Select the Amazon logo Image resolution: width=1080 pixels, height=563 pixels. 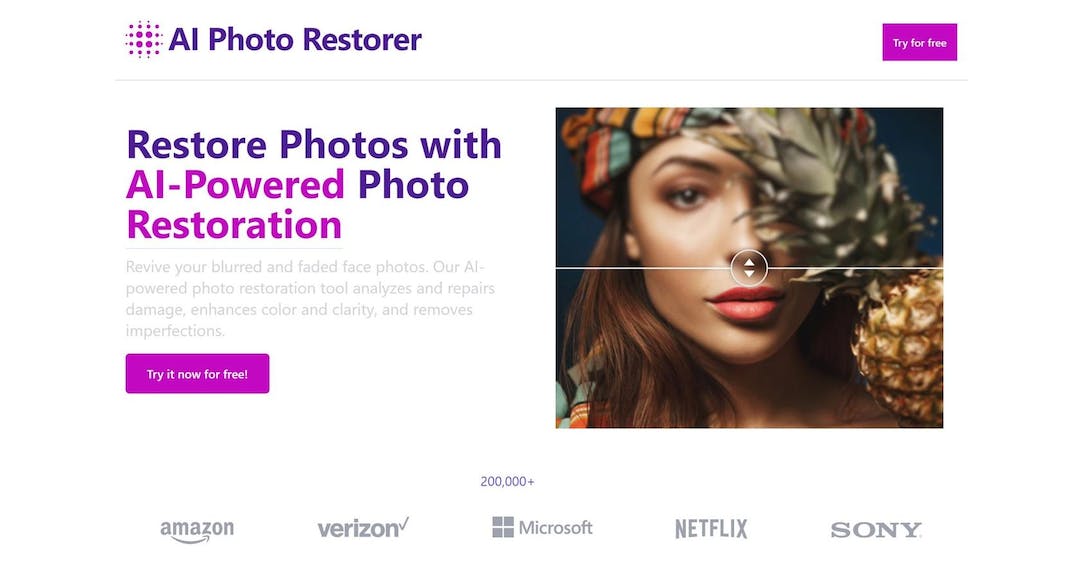click(x=197, y=530)
